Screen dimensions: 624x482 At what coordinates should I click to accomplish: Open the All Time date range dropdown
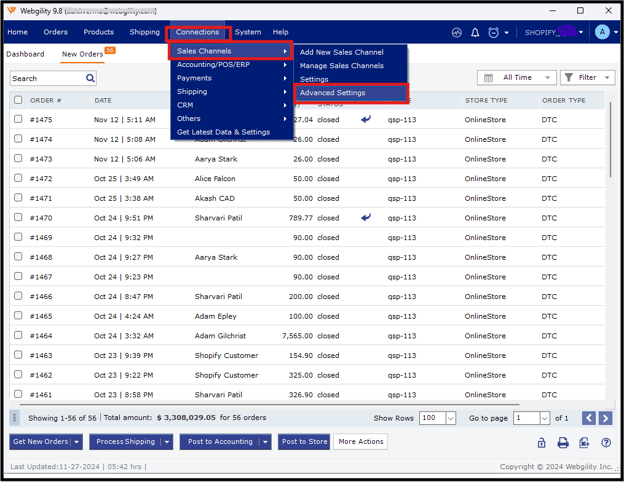click(517, 78)
